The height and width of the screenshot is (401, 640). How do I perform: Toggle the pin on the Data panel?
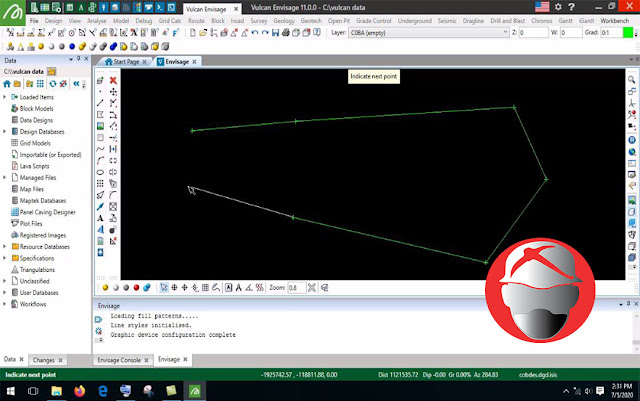pos(78,59)
